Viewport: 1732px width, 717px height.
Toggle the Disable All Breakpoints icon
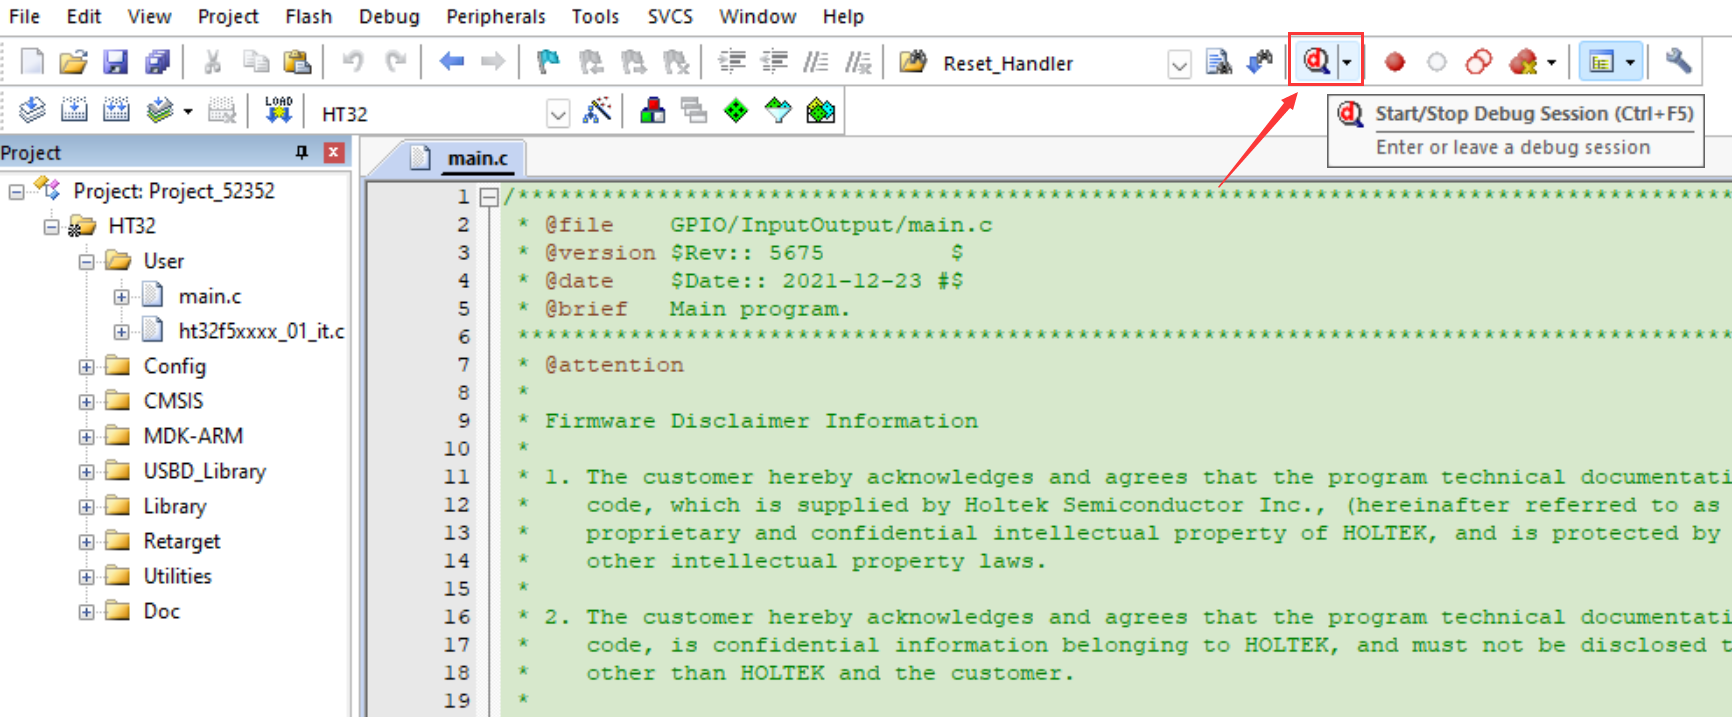click(x=1478, y=63)
